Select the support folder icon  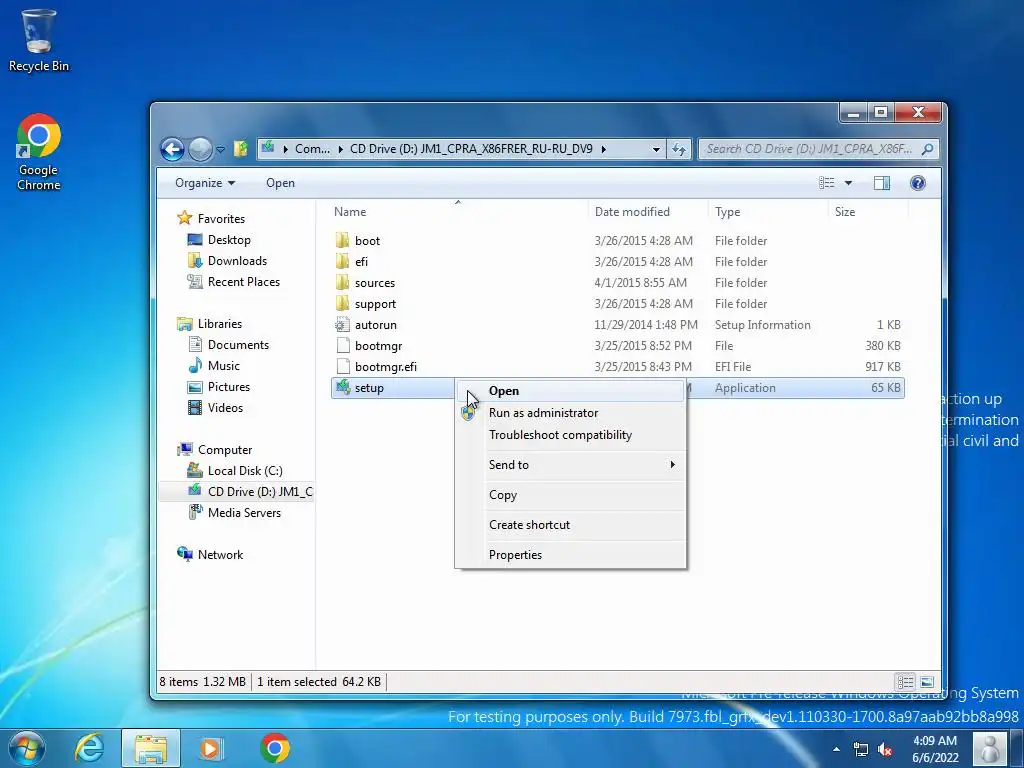342,303
